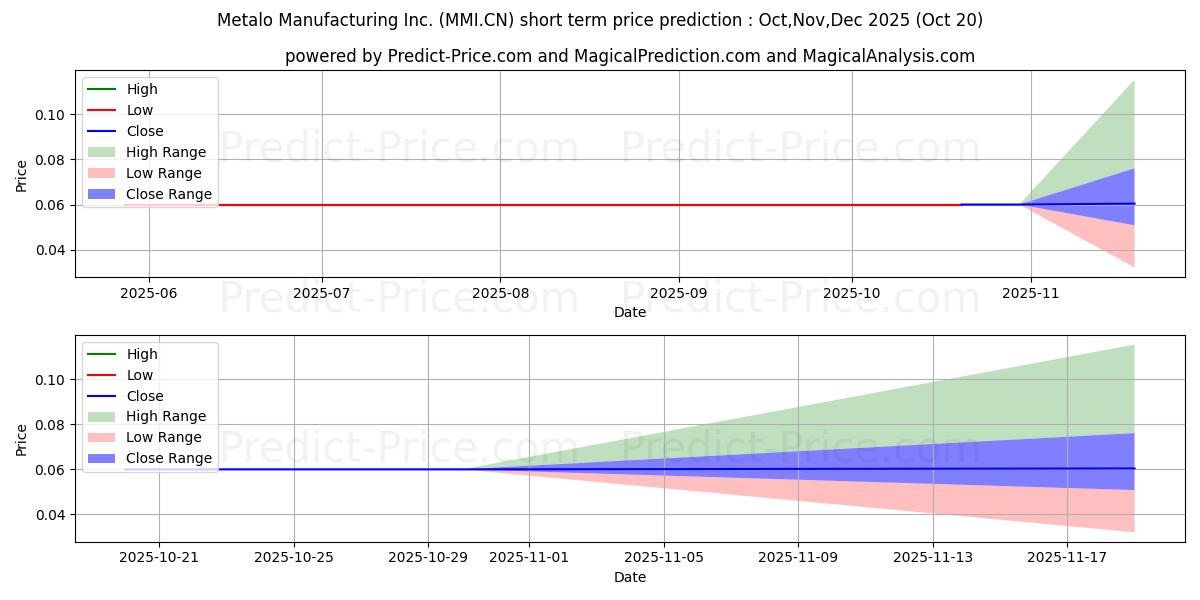Click the green High line marker in top legend
This screenshot has width=1200, height=600.
102,89
